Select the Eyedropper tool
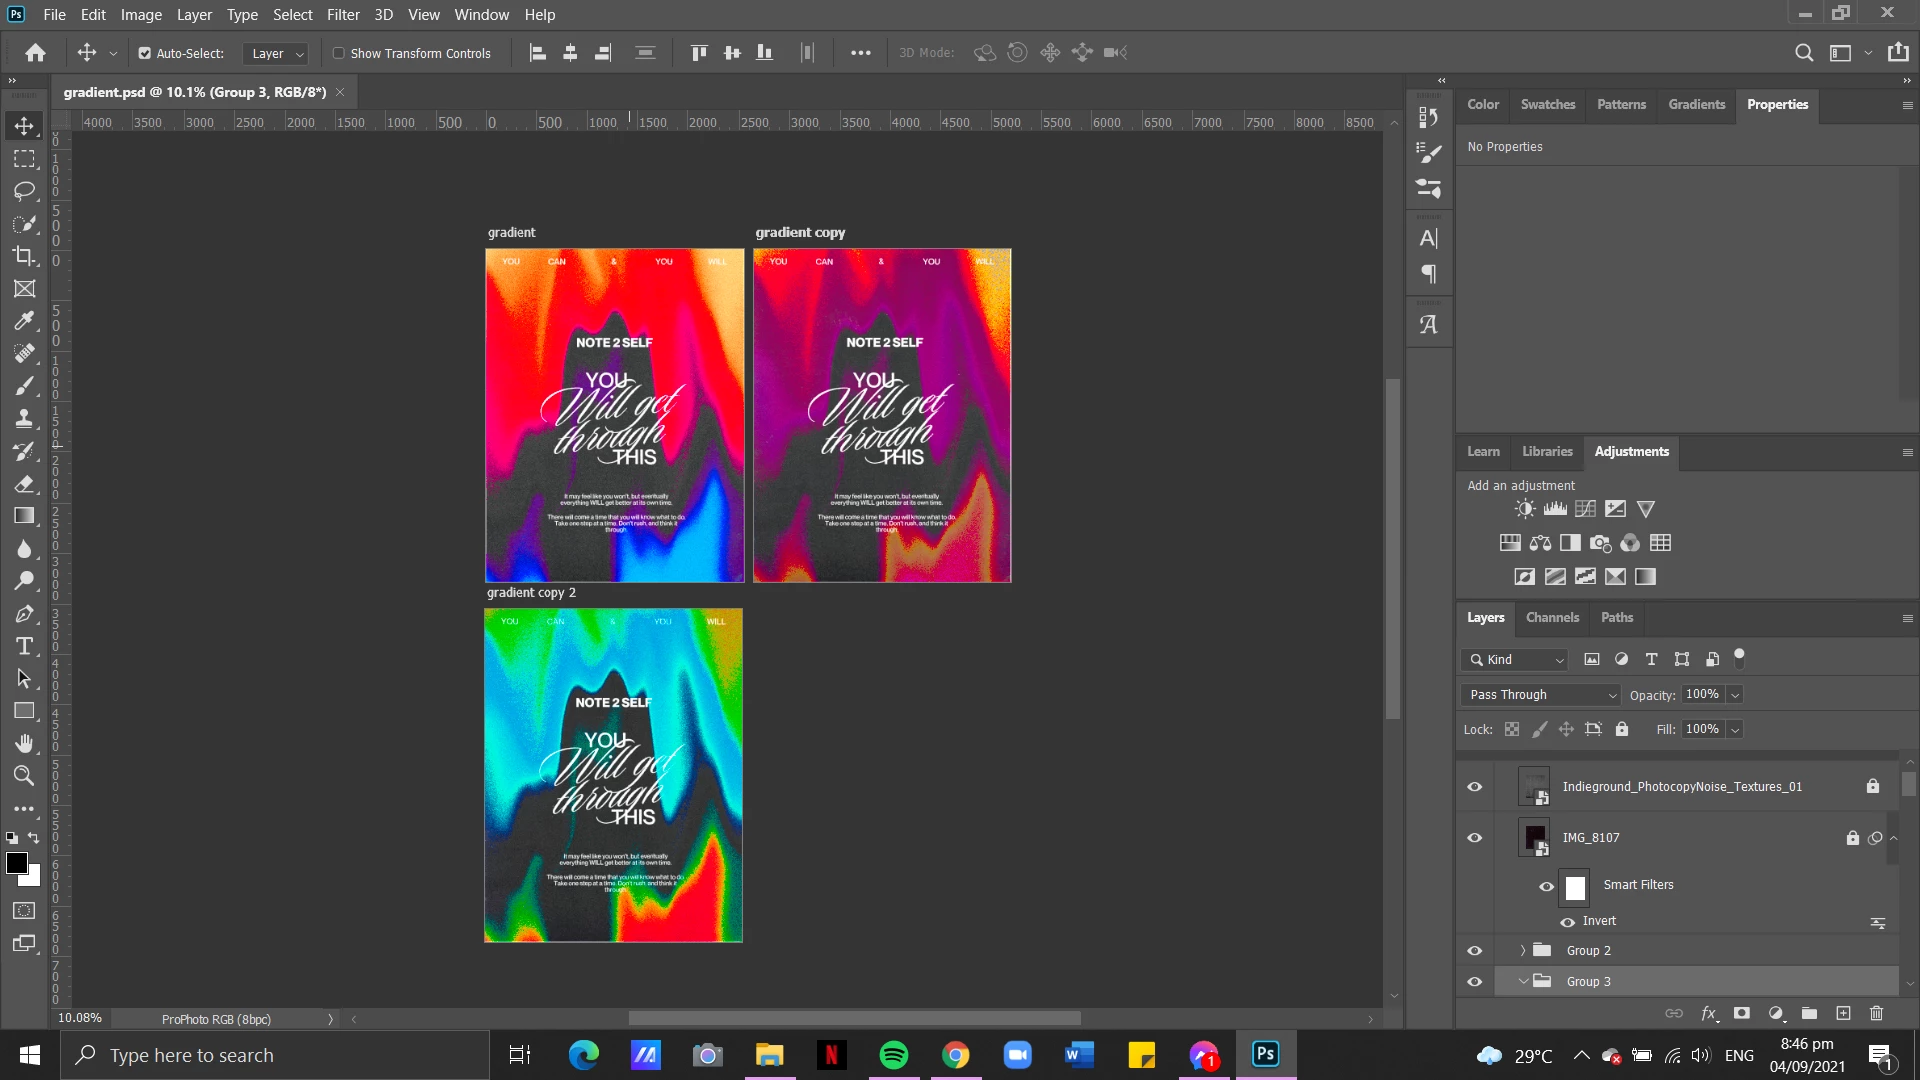Image resolution: width=1920 pixels, height=1080 pixels. pyautogui.click(x=24, y=321)
